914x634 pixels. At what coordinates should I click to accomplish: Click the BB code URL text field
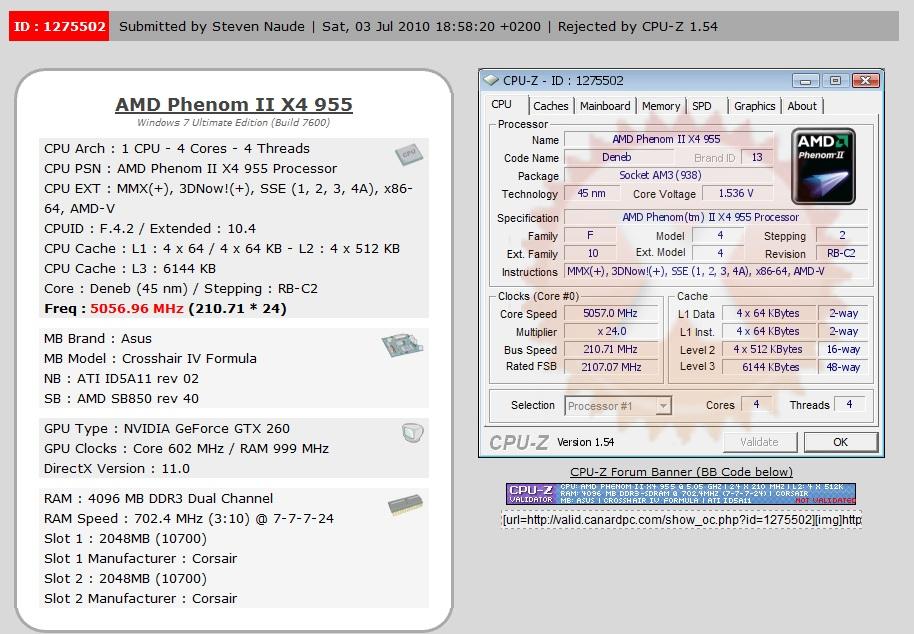point(681,519)
